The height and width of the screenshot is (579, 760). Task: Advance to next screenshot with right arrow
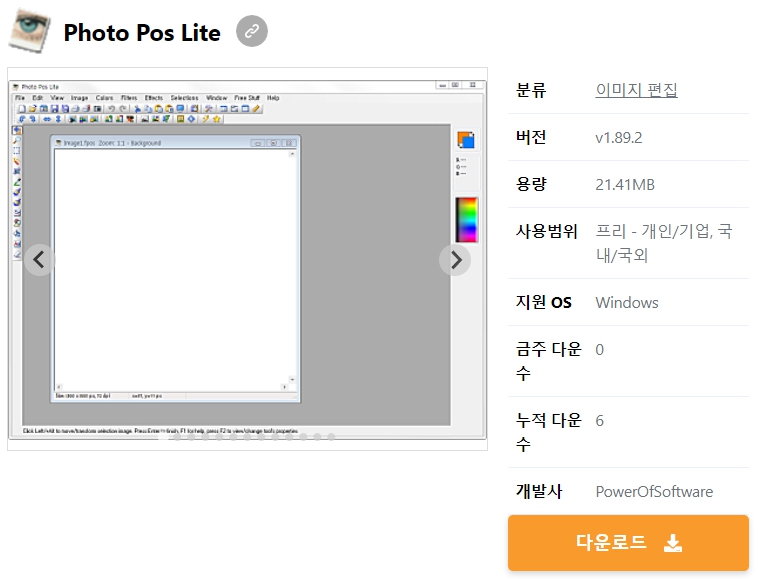click(455, 260)
